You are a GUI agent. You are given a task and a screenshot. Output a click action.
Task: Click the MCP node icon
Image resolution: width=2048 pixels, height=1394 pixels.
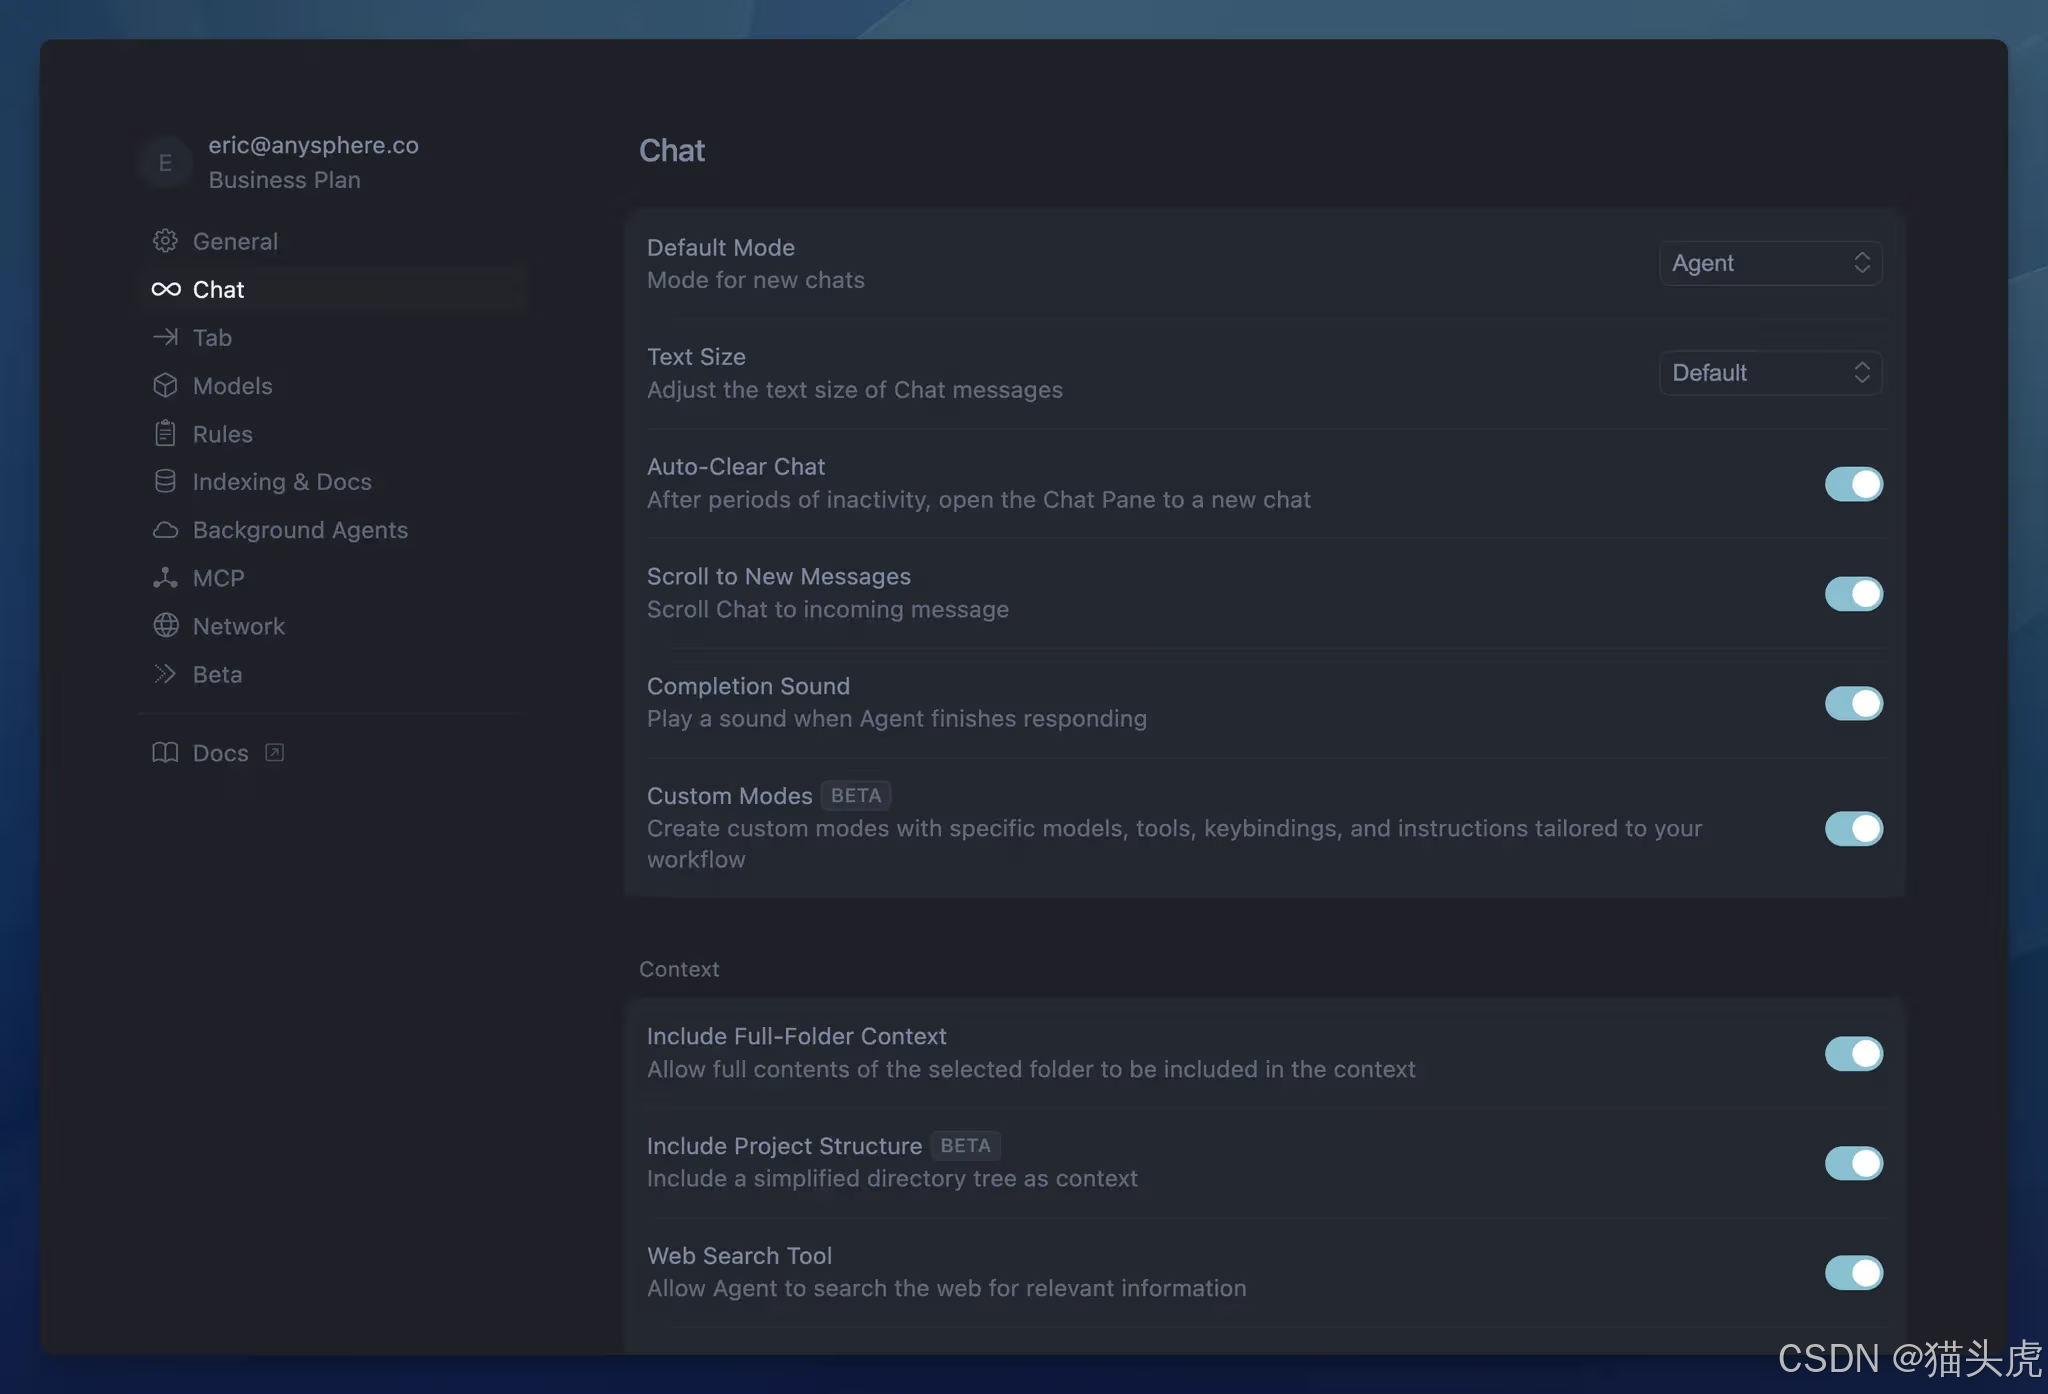(x=165, y=577)
